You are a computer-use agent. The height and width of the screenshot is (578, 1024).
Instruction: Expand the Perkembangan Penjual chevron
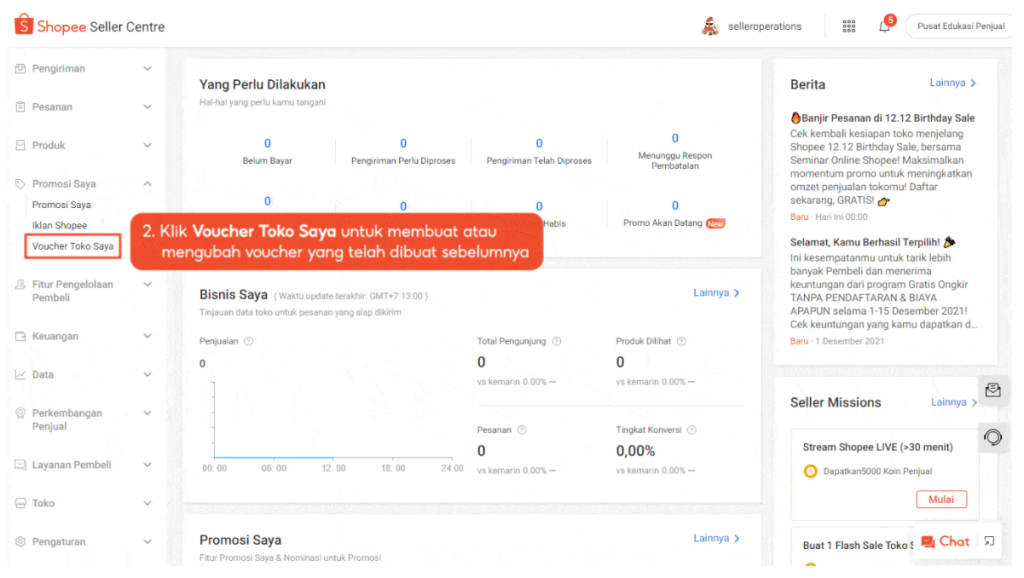click(148, 413)
